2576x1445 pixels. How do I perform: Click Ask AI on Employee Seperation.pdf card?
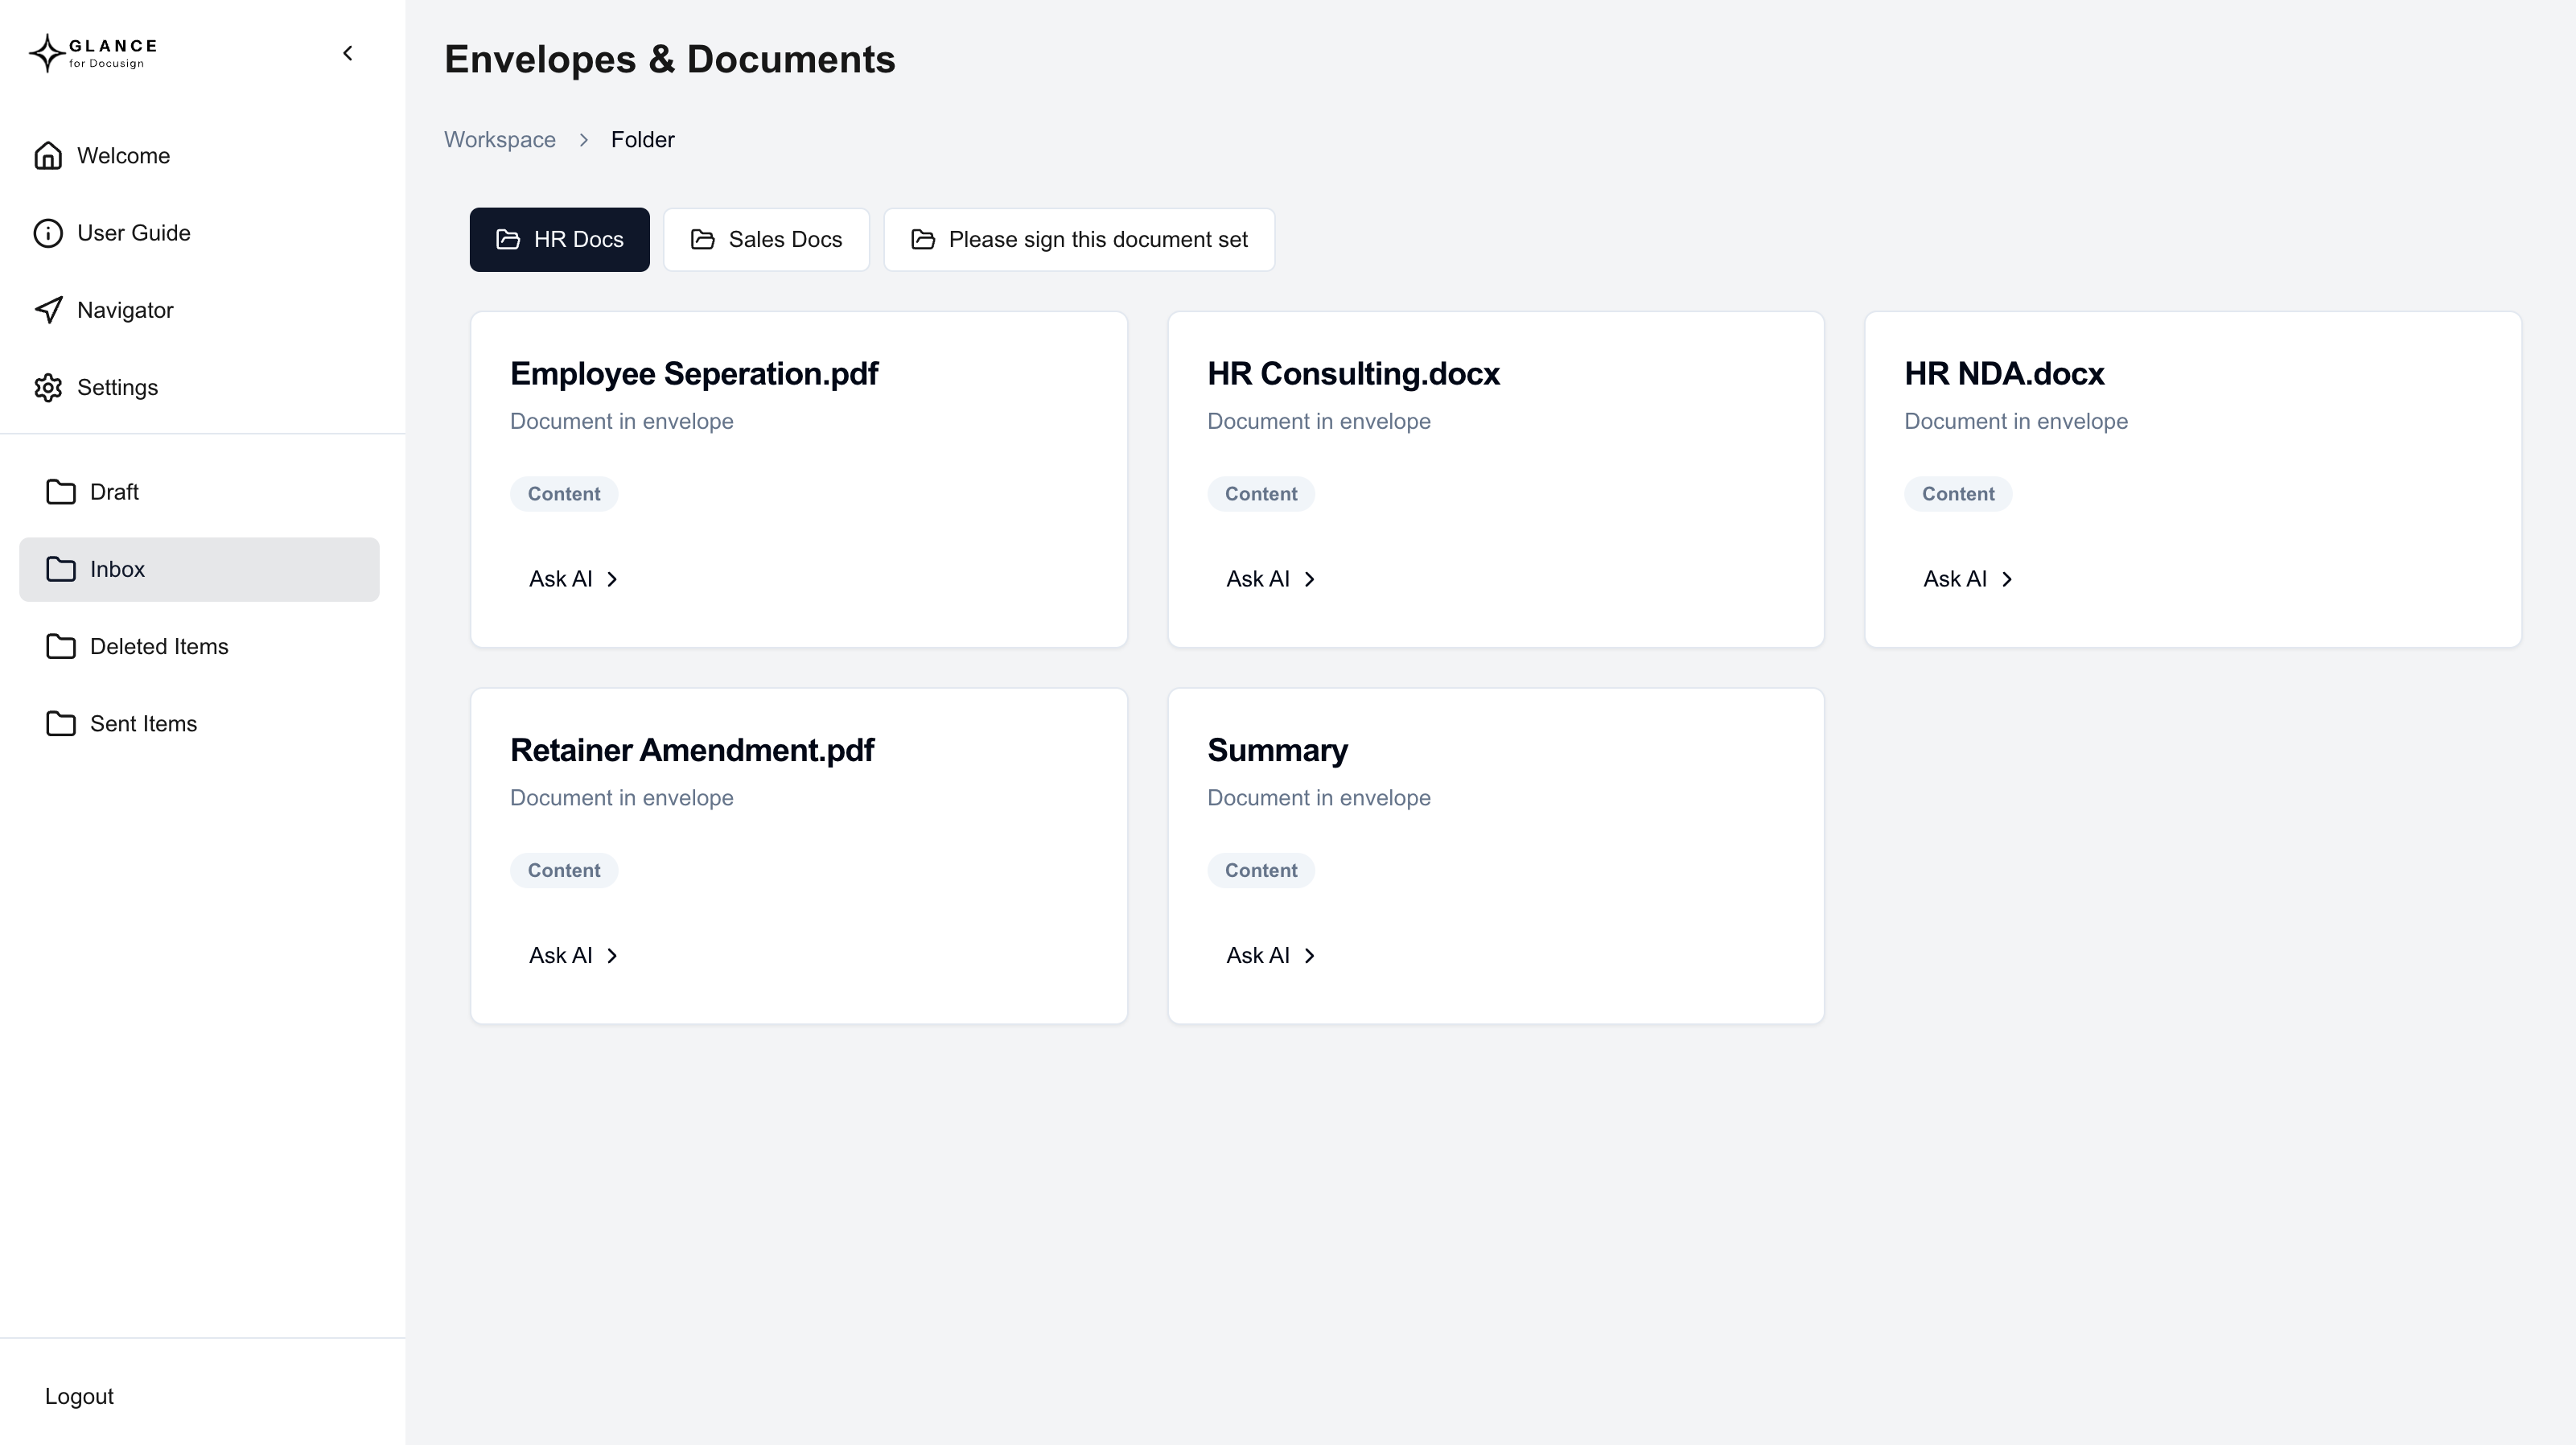(573, 579)
